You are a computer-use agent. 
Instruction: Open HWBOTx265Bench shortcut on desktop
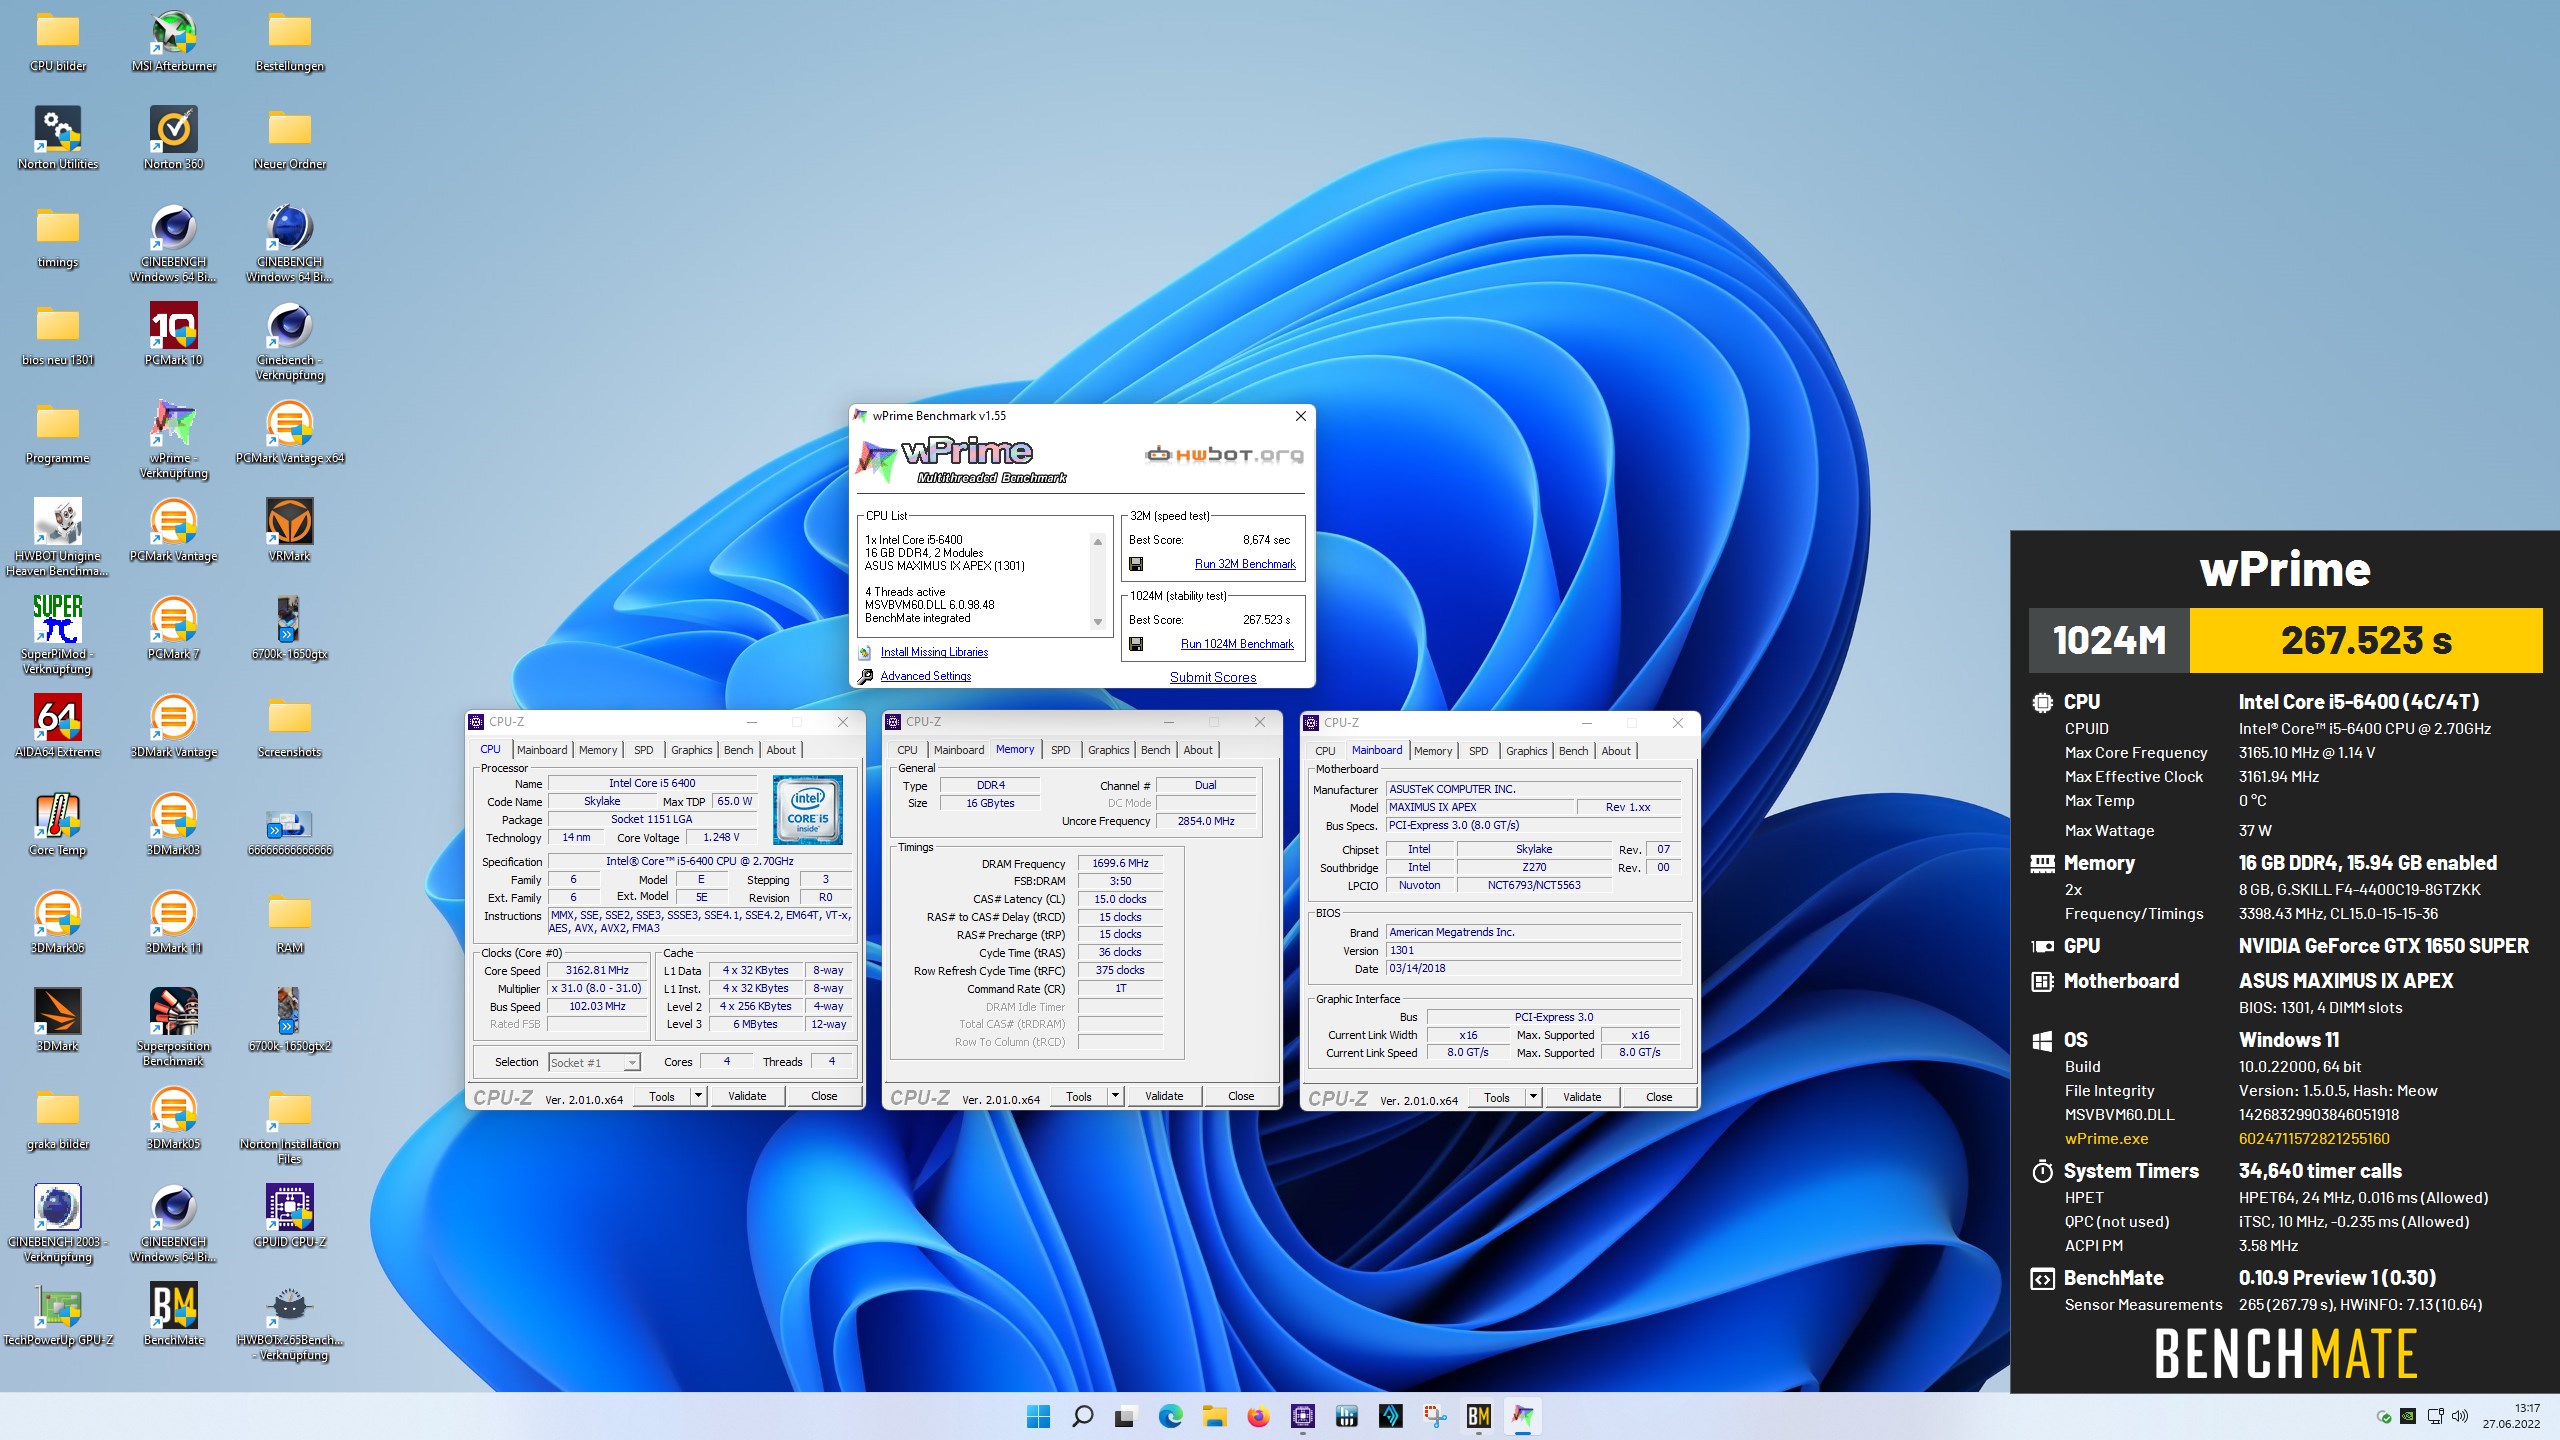coord(290,1323)
